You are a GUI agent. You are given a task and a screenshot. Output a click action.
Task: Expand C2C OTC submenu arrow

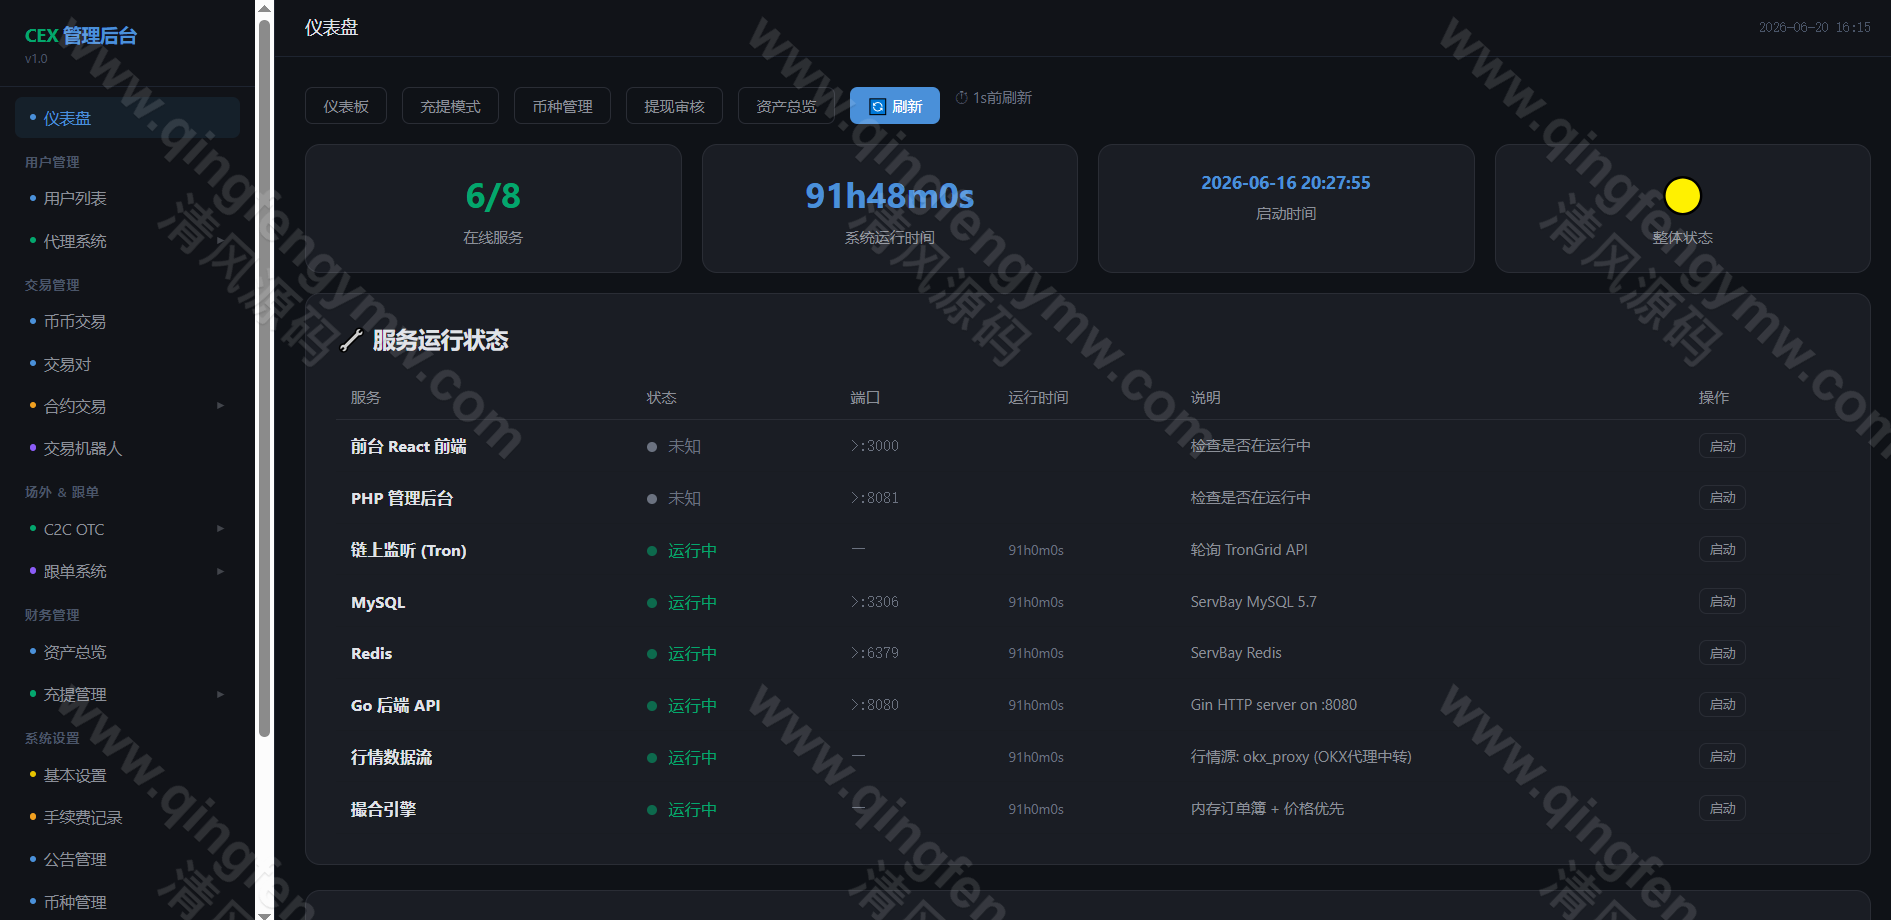220,529
